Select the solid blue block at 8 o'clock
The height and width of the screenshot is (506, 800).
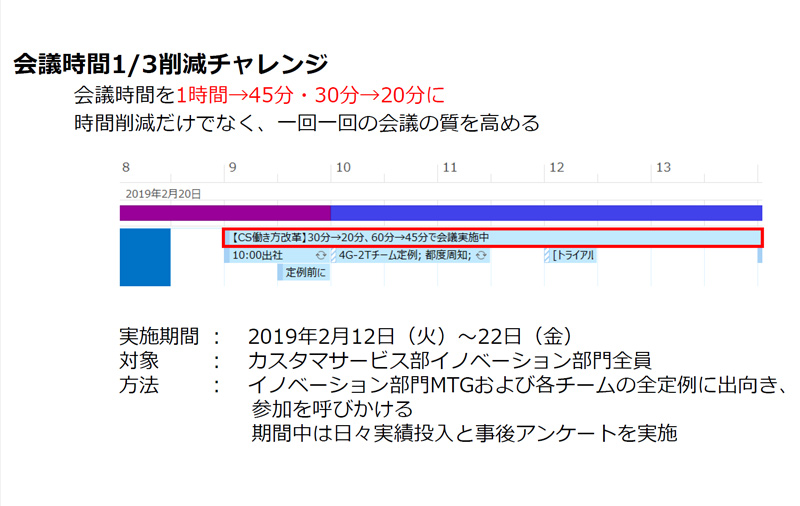click(145, 257)
